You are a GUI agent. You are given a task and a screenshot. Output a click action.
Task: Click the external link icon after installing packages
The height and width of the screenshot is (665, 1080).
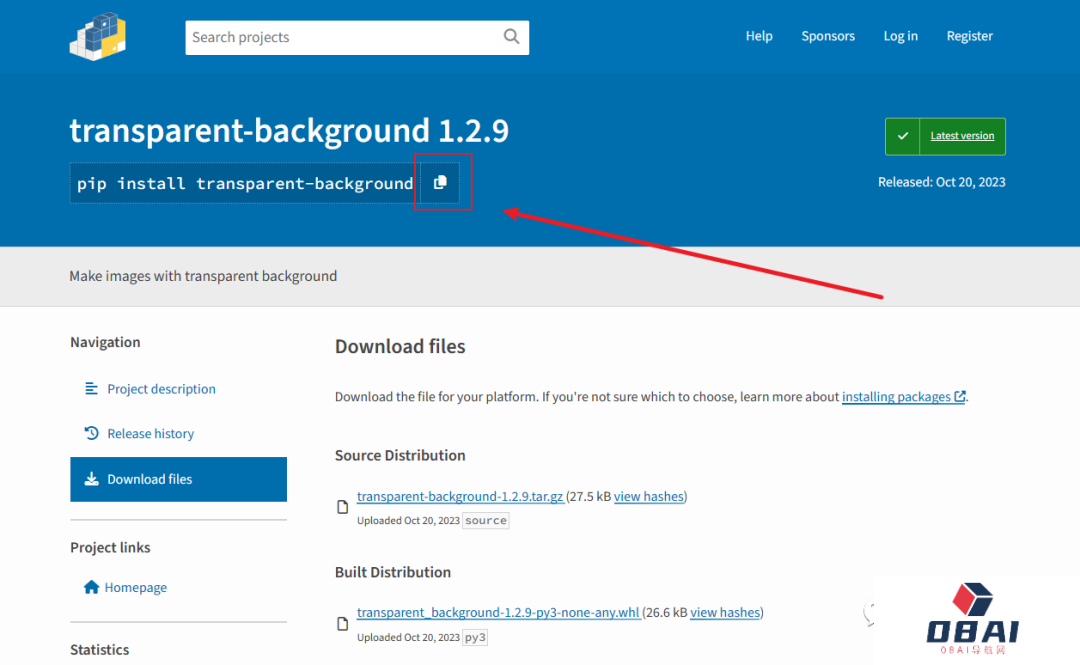960,397
